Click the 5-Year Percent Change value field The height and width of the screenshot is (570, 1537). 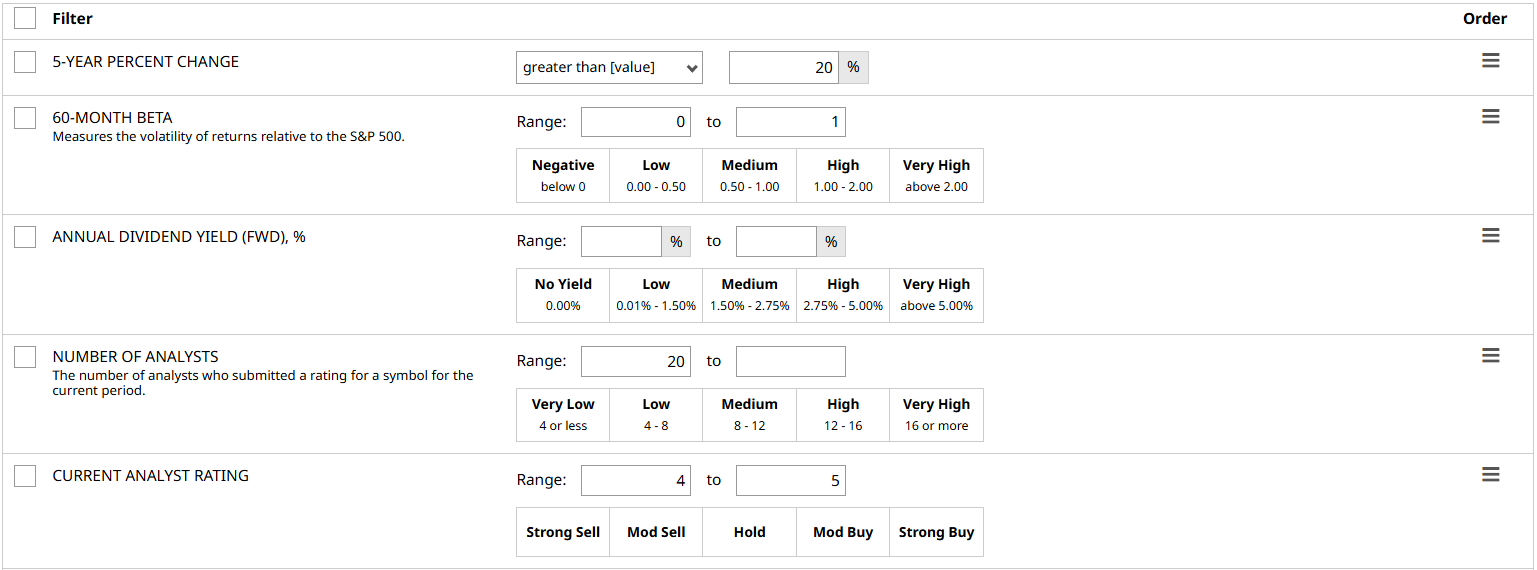pos(784,67)
